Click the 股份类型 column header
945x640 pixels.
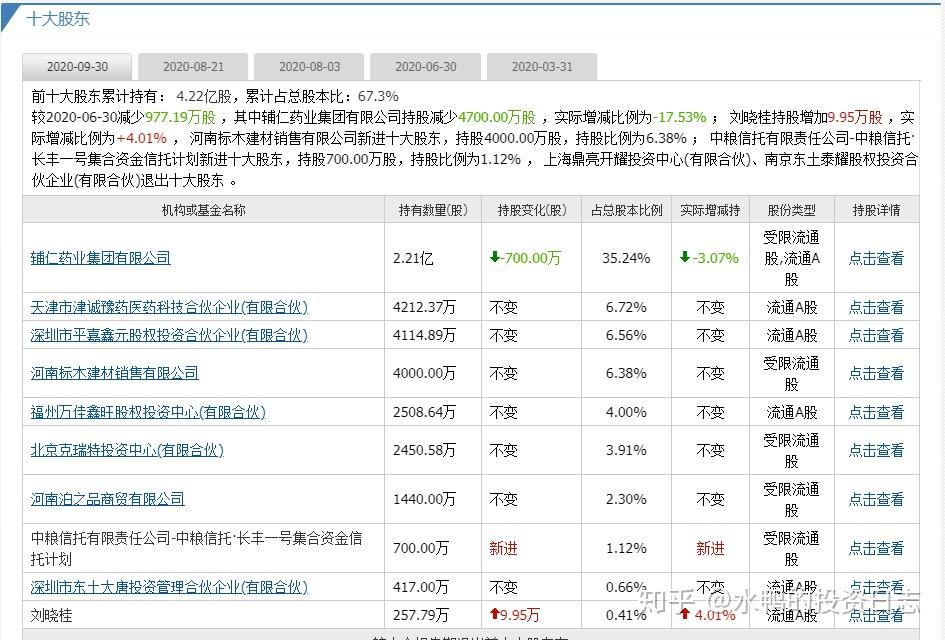coord(791,210)
